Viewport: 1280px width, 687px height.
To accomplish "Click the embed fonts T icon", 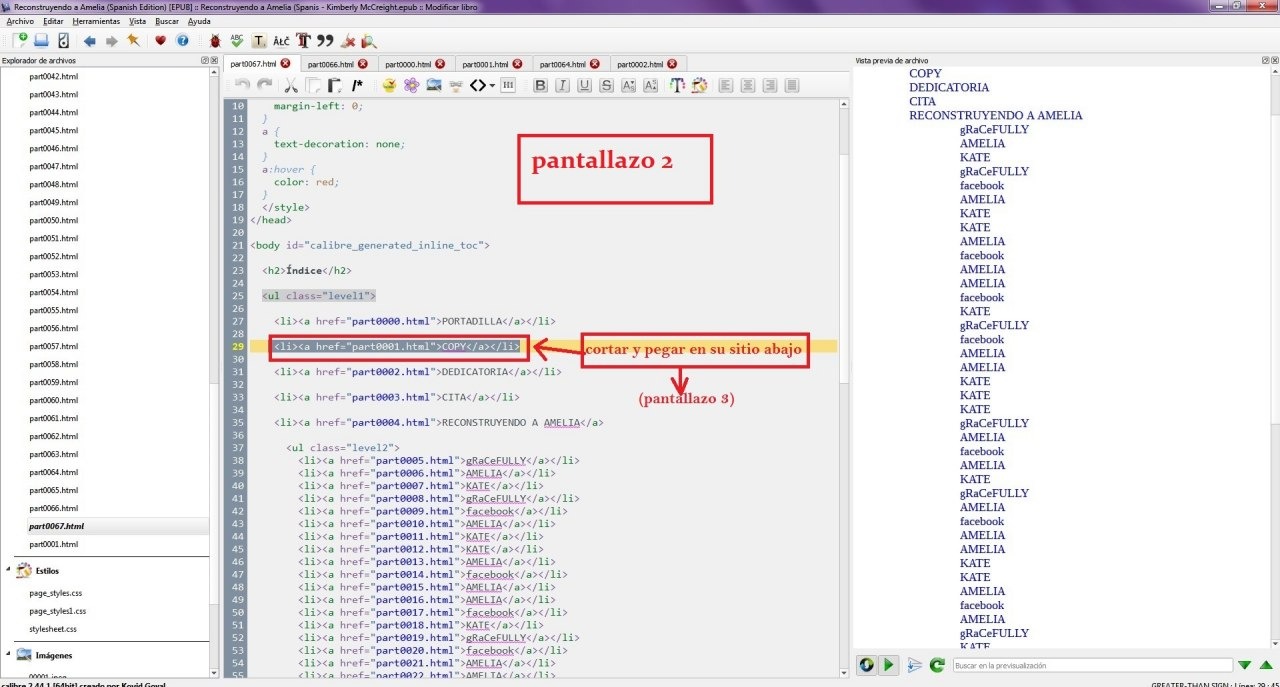I will click(x=303, y=41).
